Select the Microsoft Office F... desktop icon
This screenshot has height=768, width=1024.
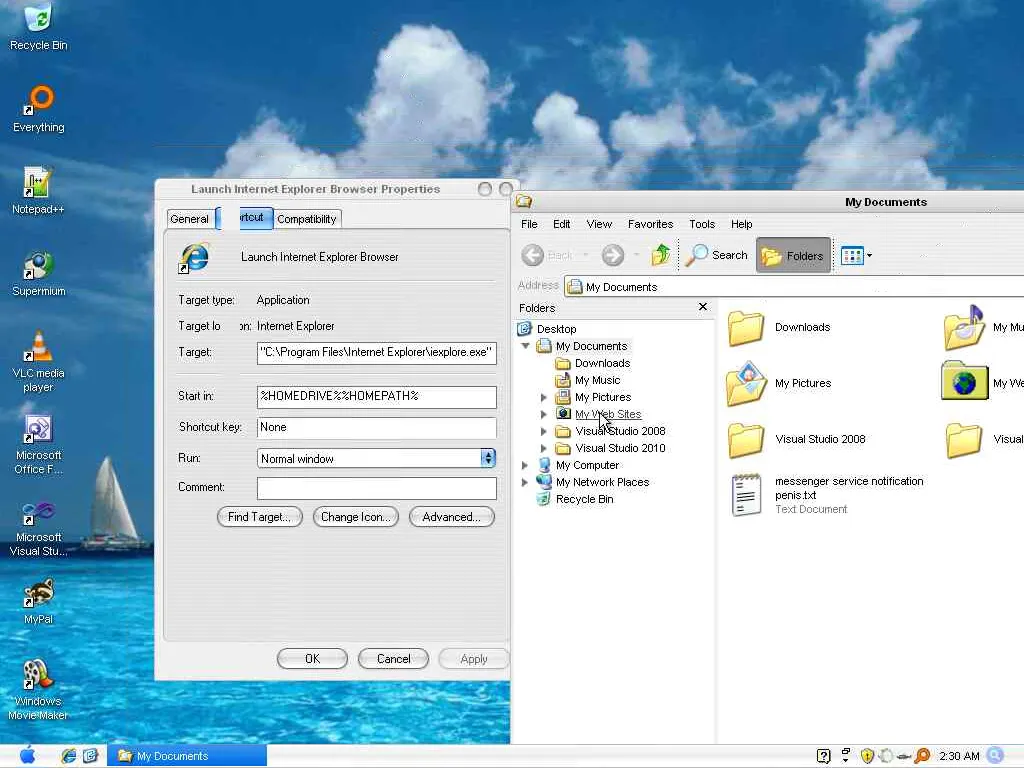39,445
